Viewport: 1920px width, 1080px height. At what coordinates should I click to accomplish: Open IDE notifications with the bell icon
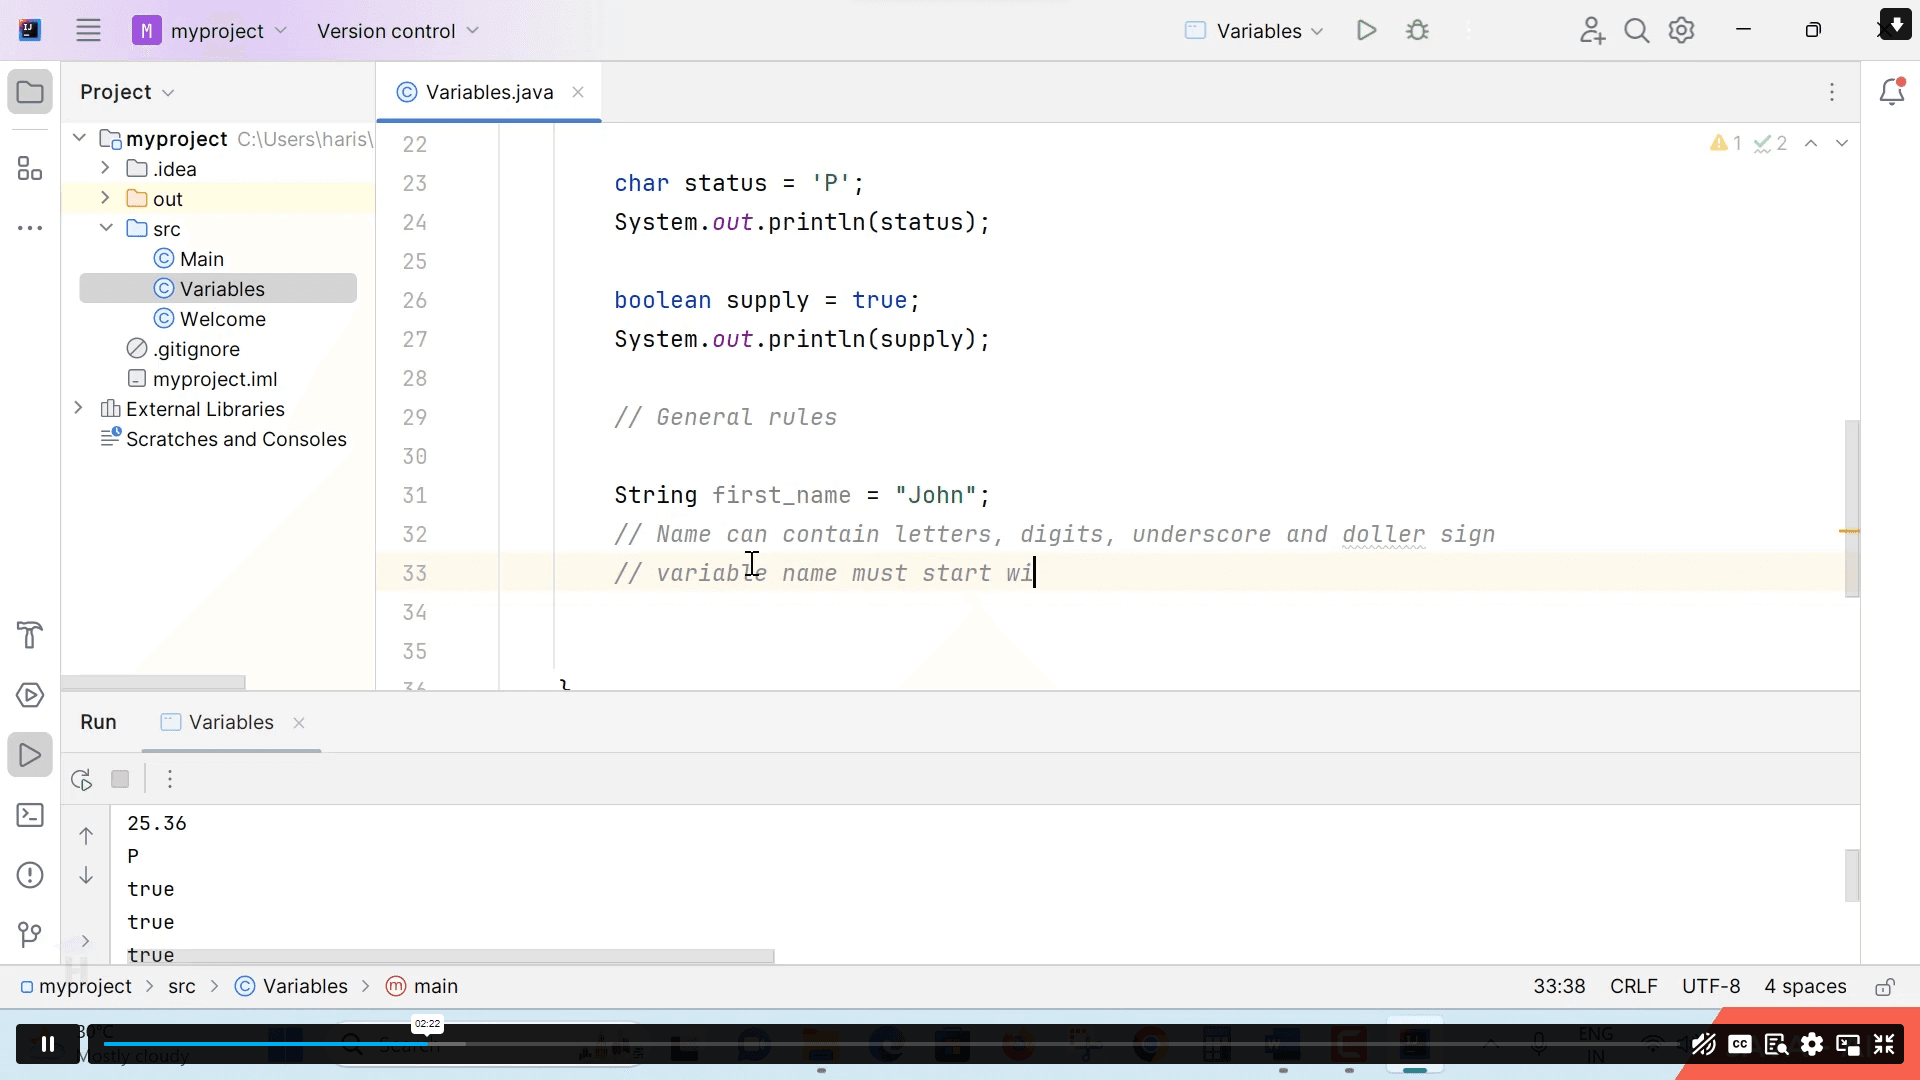[x=1893, y=91]
